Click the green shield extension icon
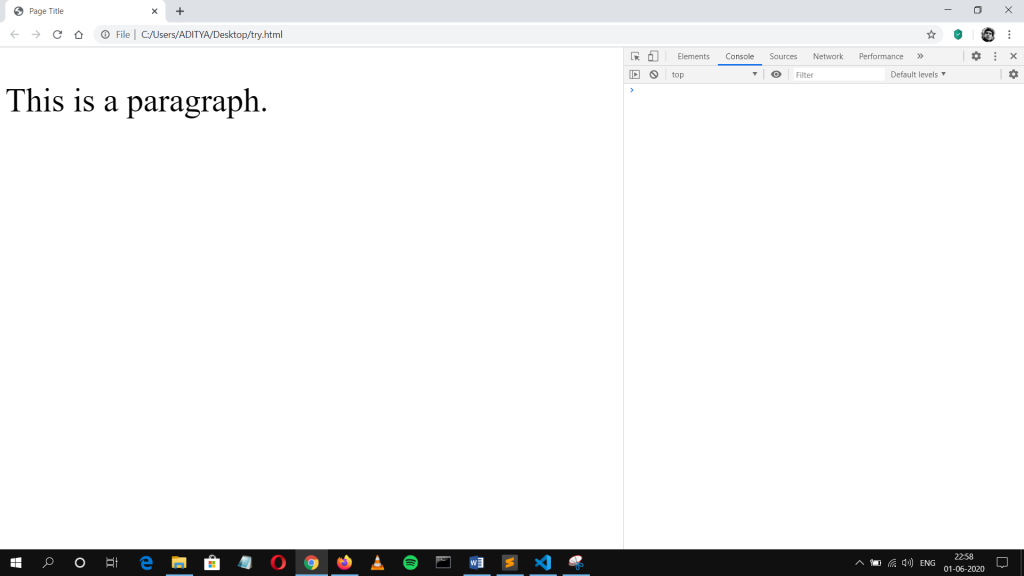Viewport: 1024px width, 576px height. (958, 34)
